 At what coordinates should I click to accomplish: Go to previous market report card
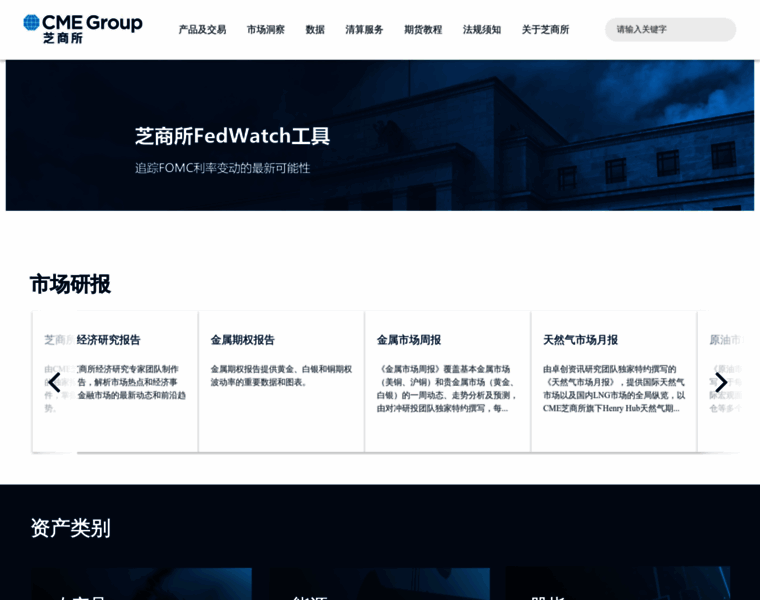(x=54, y=382)
